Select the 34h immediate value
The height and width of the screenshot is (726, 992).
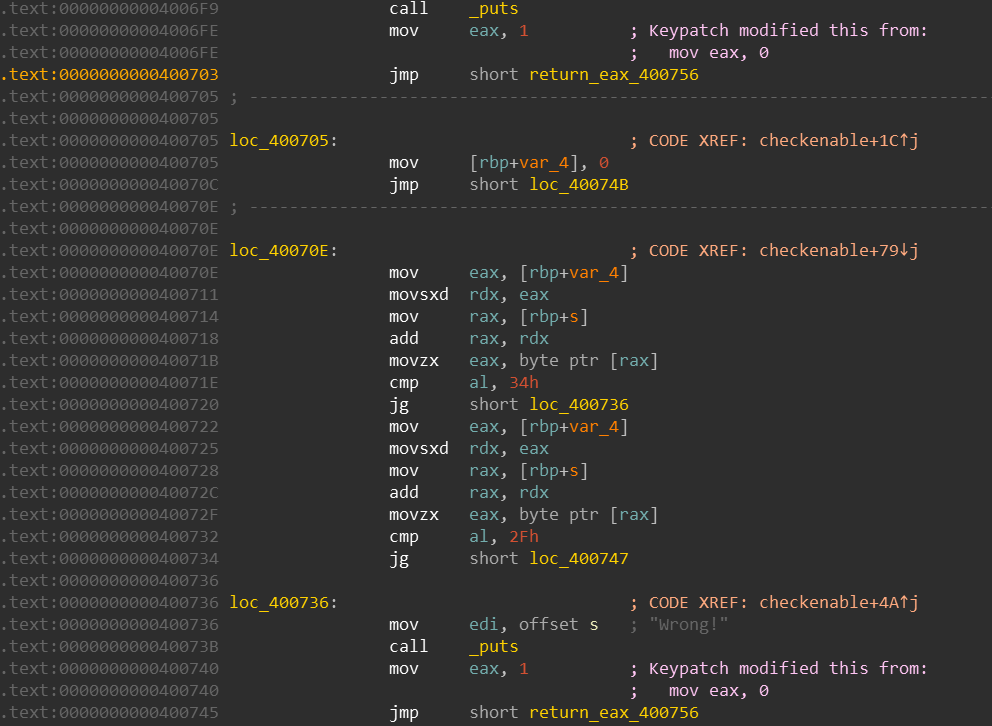[524, 383]
